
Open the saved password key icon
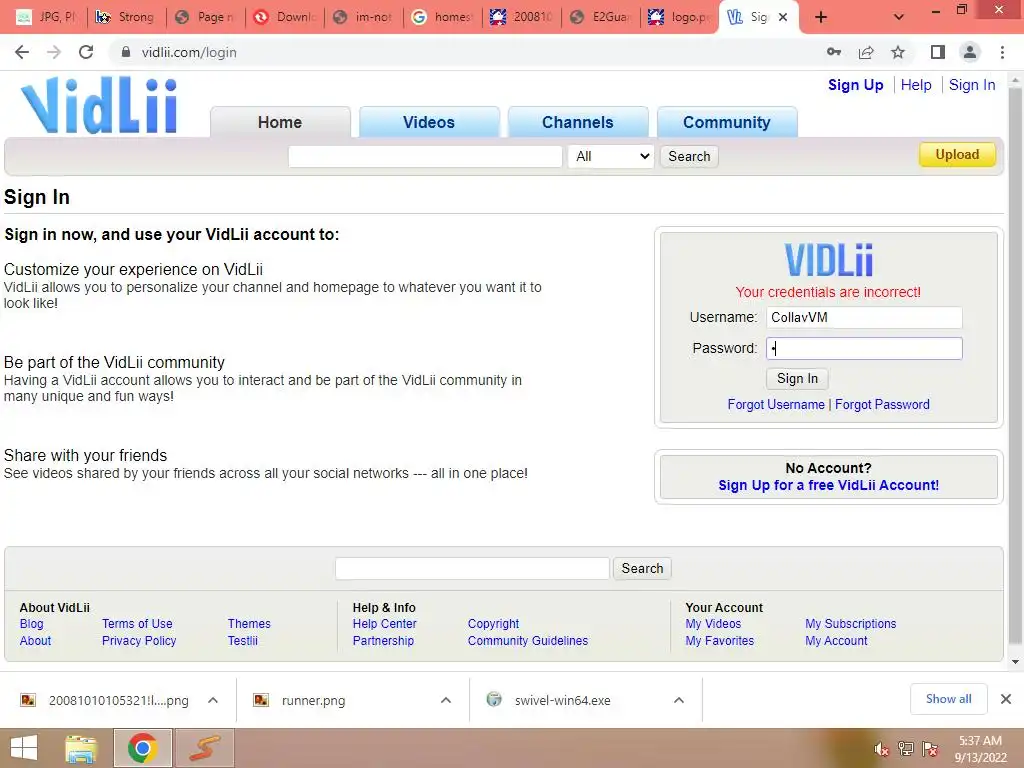[833, 52]
